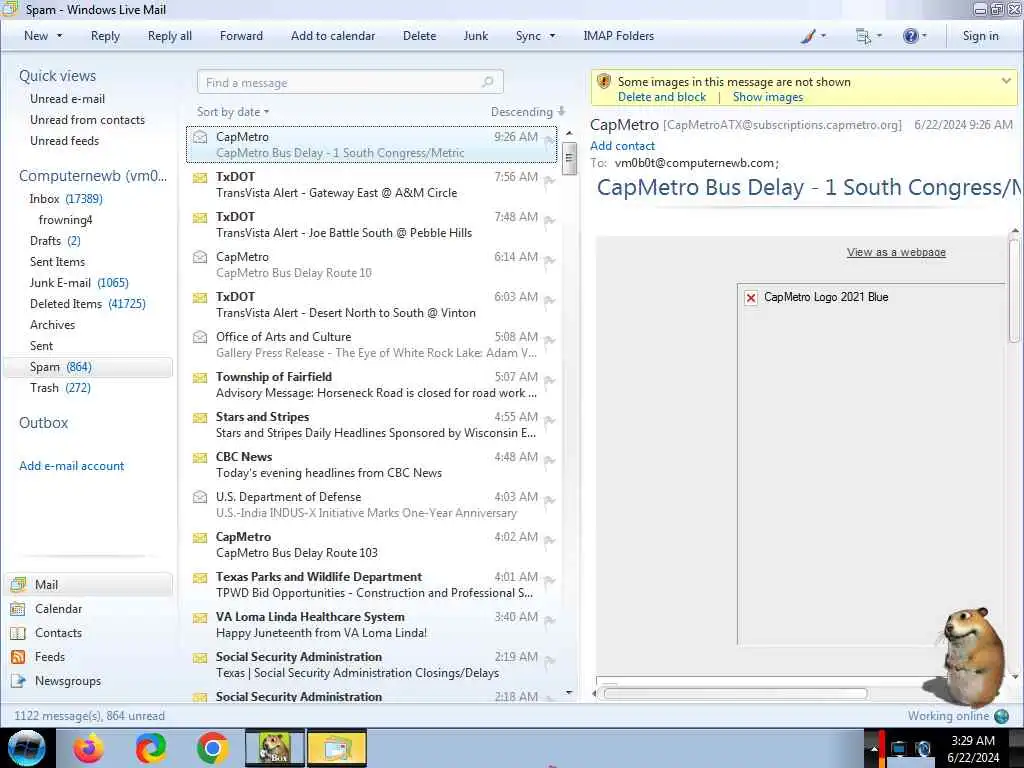Expand the image warning bar chevron
Image resolution: width=1024 pixels, height=768 pixels.
click(x=1006, y=81)
